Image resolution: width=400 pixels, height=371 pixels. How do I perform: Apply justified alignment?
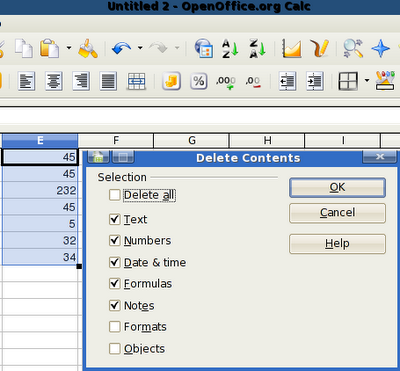[x=108, y=81]
